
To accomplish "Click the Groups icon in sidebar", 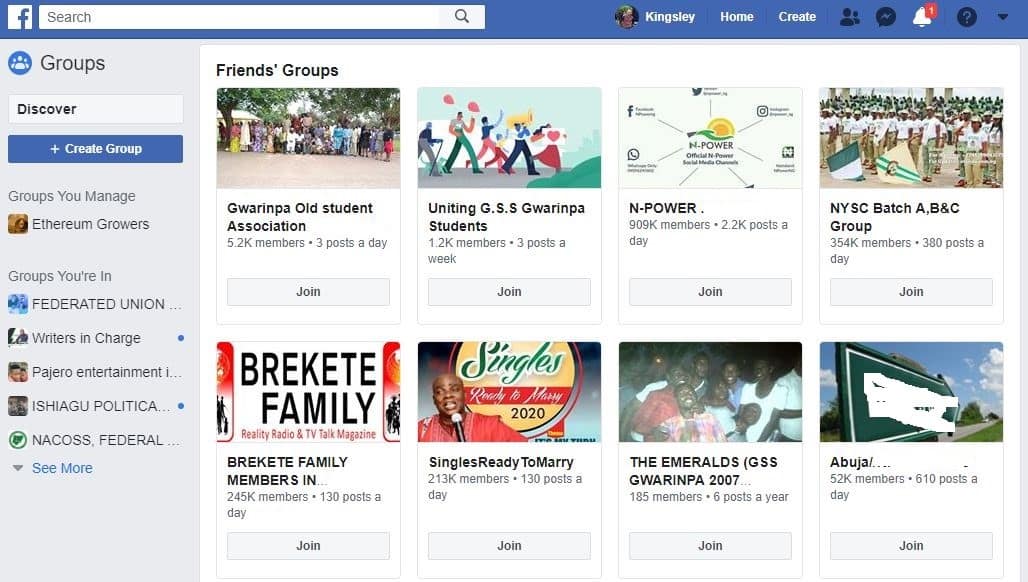I will point(20,63).
